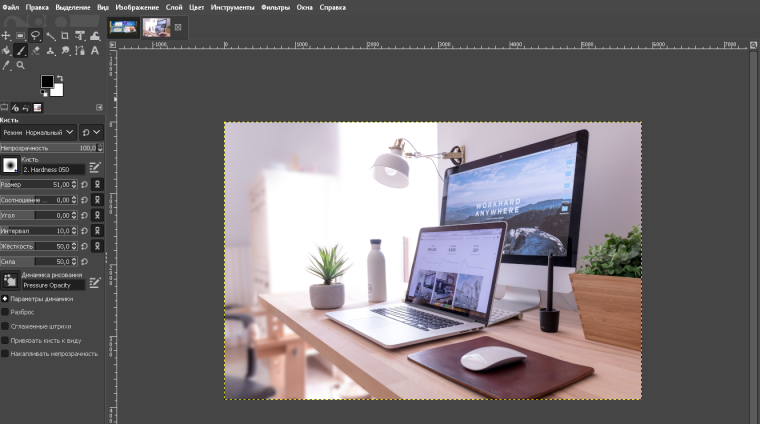
Task: Open the tool options panel configuration menu
Action: tap(100, 108)
